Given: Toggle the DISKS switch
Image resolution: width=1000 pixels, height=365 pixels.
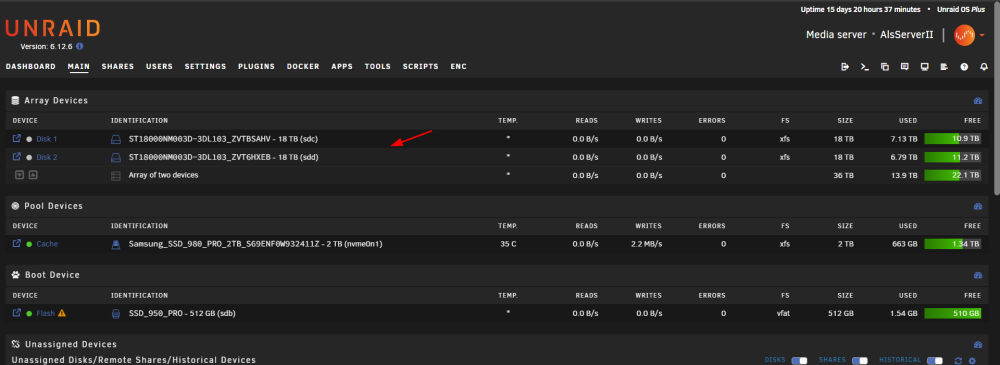Looking at the screenshot, I should [x=799, y=361].
